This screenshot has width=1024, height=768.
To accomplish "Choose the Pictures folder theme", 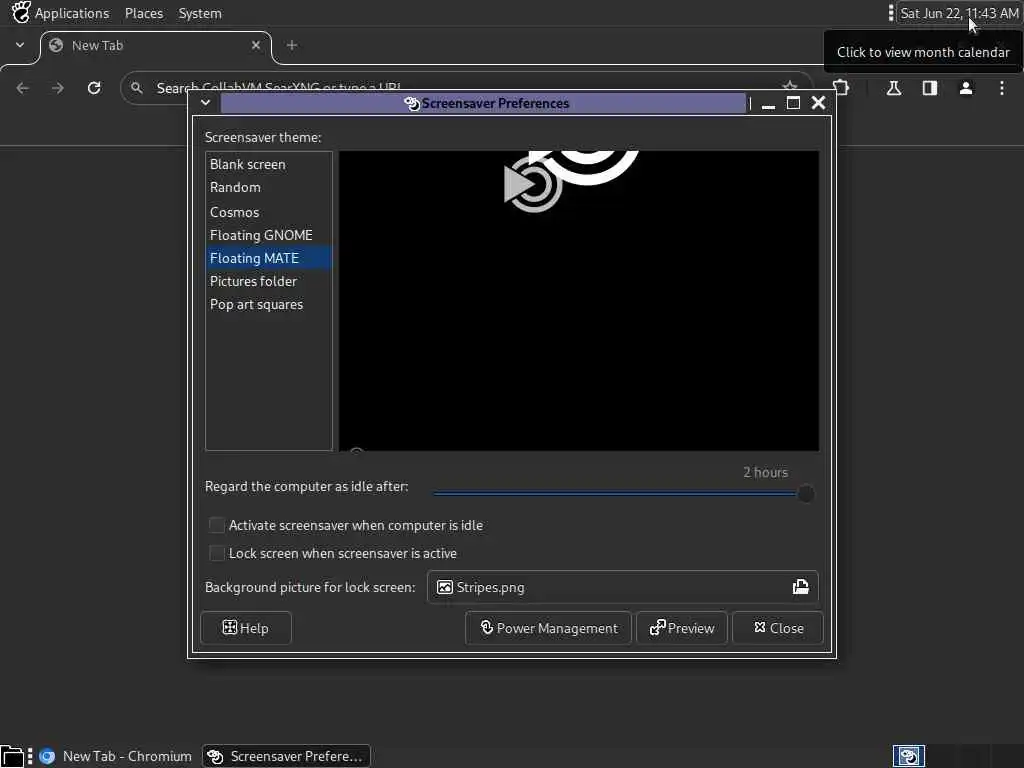I will tap(268, 281).
